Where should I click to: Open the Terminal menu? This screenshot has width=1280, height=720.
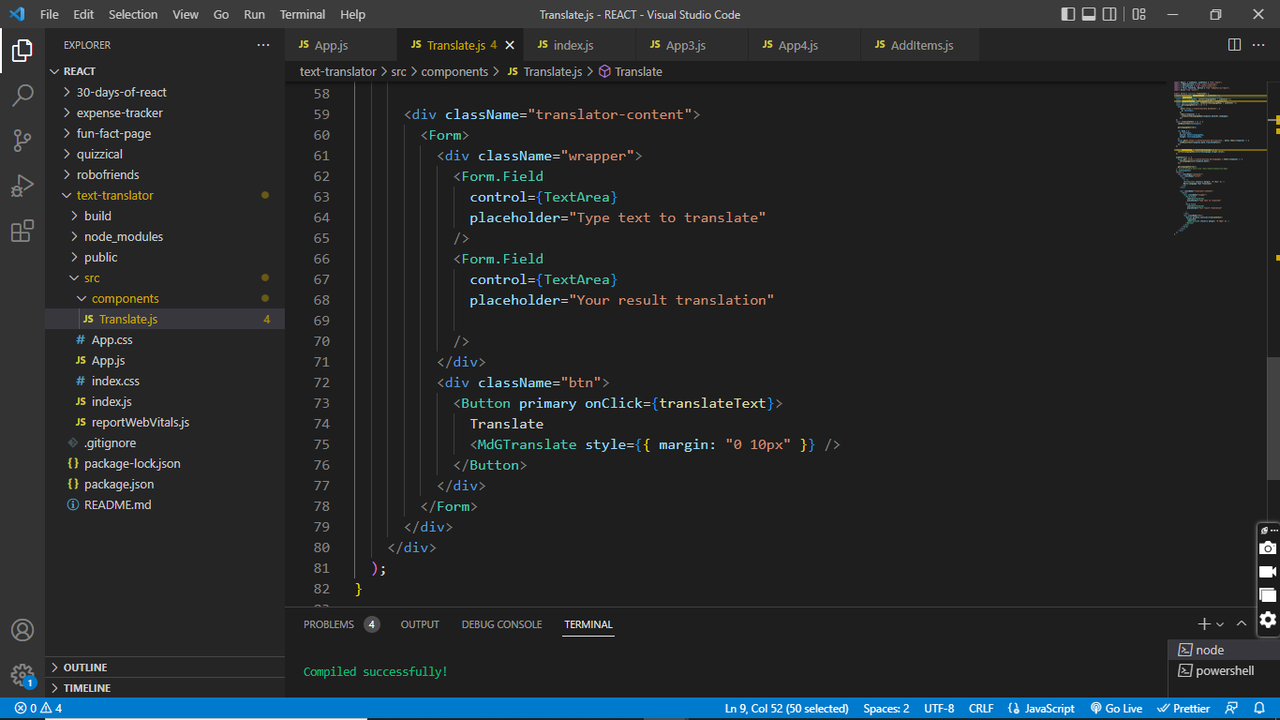click(302, 14)
